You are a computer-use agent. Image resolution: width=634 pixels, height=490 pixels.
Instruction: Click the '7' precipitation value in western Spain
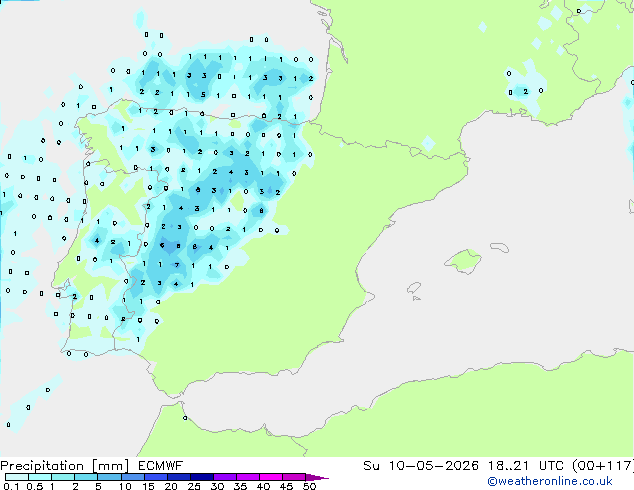coord(177,265)
